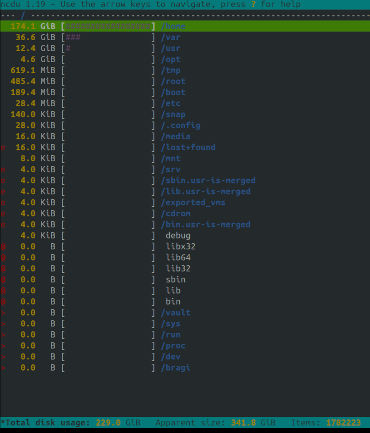Select the /.config directory entry
370x433 pixels.
click(x=181, y=125)
